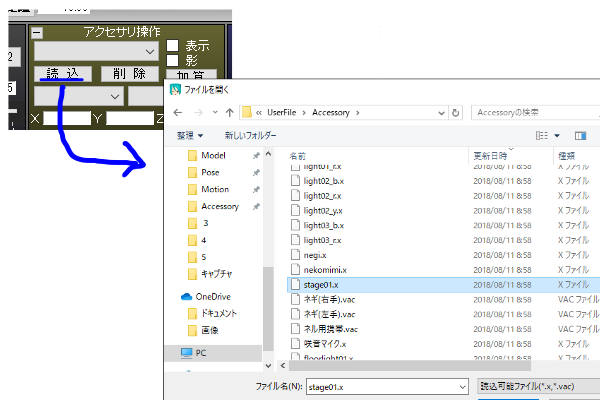Click the Miku icon in dialog title bar
The height and width of the screenshot is (400, 600).
click(x=175, y=90)
